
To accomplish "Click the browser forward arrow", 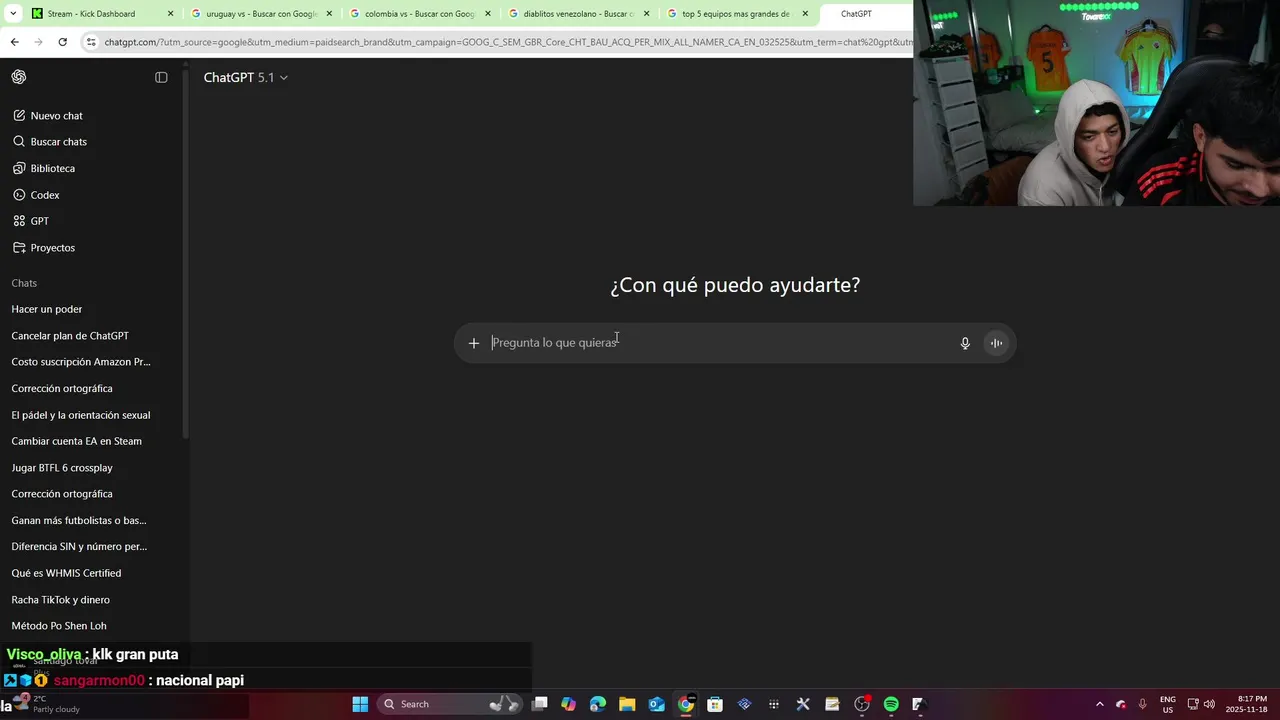I will [x=38, y=42].
